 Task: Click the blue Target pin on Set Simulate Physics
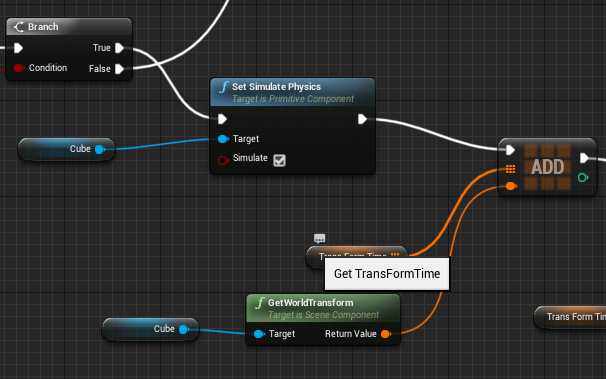coord(223,139)
